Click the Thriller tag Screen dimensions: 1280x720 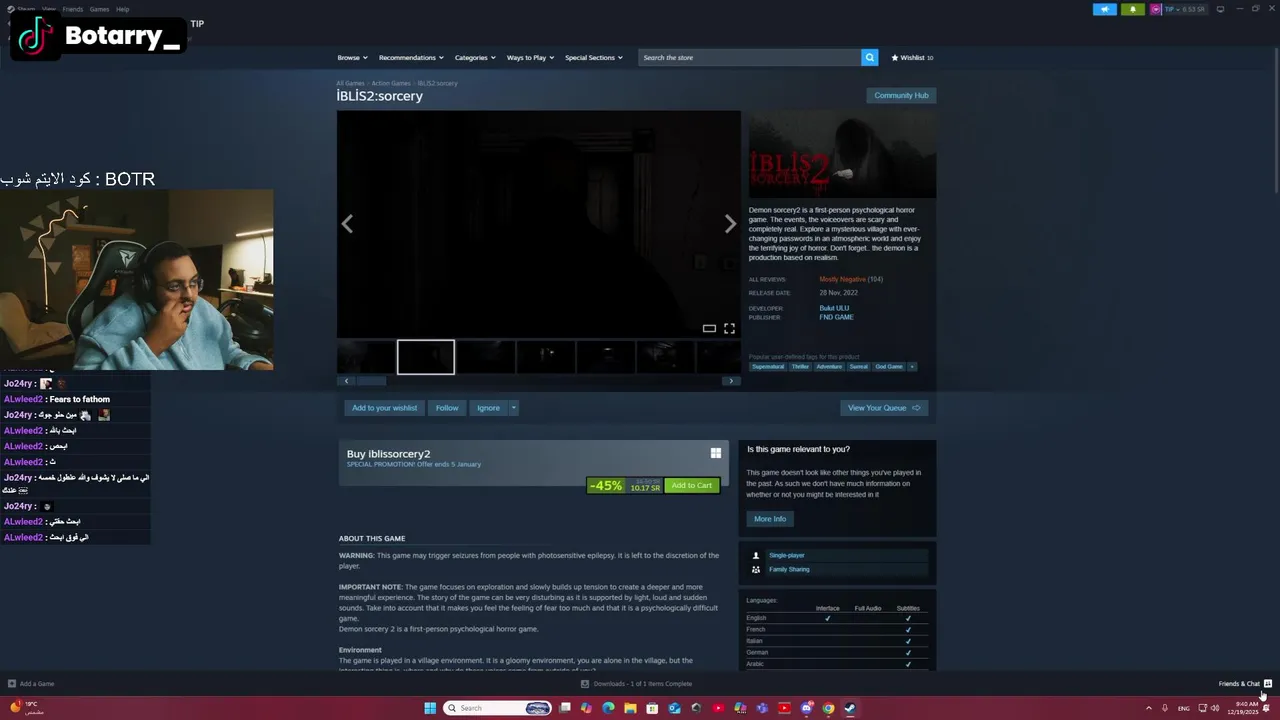(800, 367)
